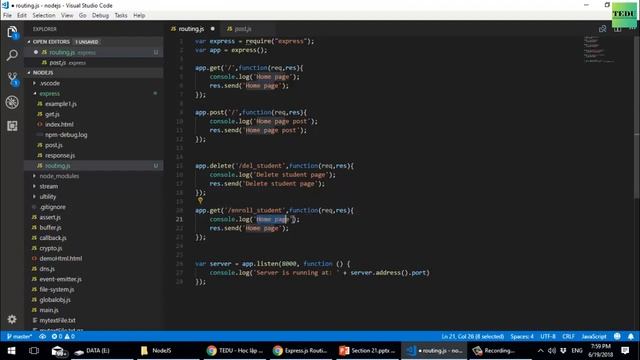Image resolution: width=640 pixels, height=360 pixels.
Task: Collapse the express folder
Action: [x=49, y=93]
